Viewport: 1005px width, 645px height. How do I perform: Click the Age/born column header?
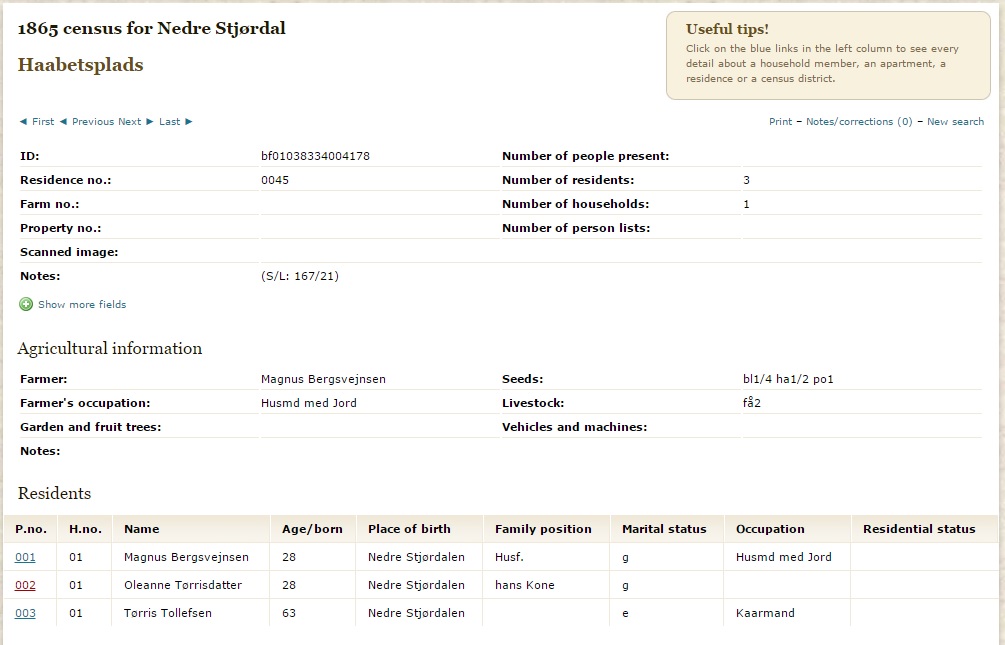pos(312,529)
